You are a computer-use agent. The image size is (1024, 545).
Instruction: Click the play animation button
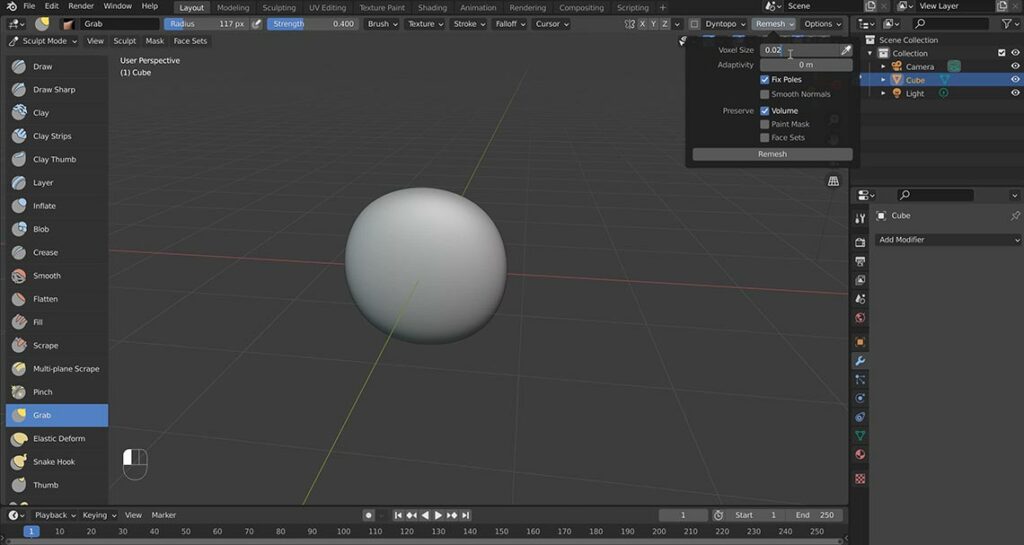click(438, 515)
